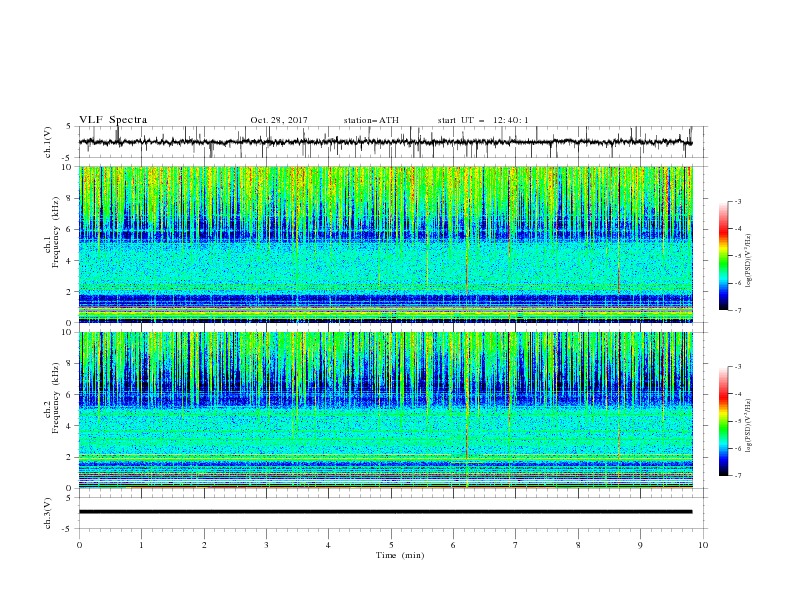Image resolution: width=792 pixels, height=612 pixels.
Task: Click the ch.1(V) waveform axis label
Action: tap(48, 142)
